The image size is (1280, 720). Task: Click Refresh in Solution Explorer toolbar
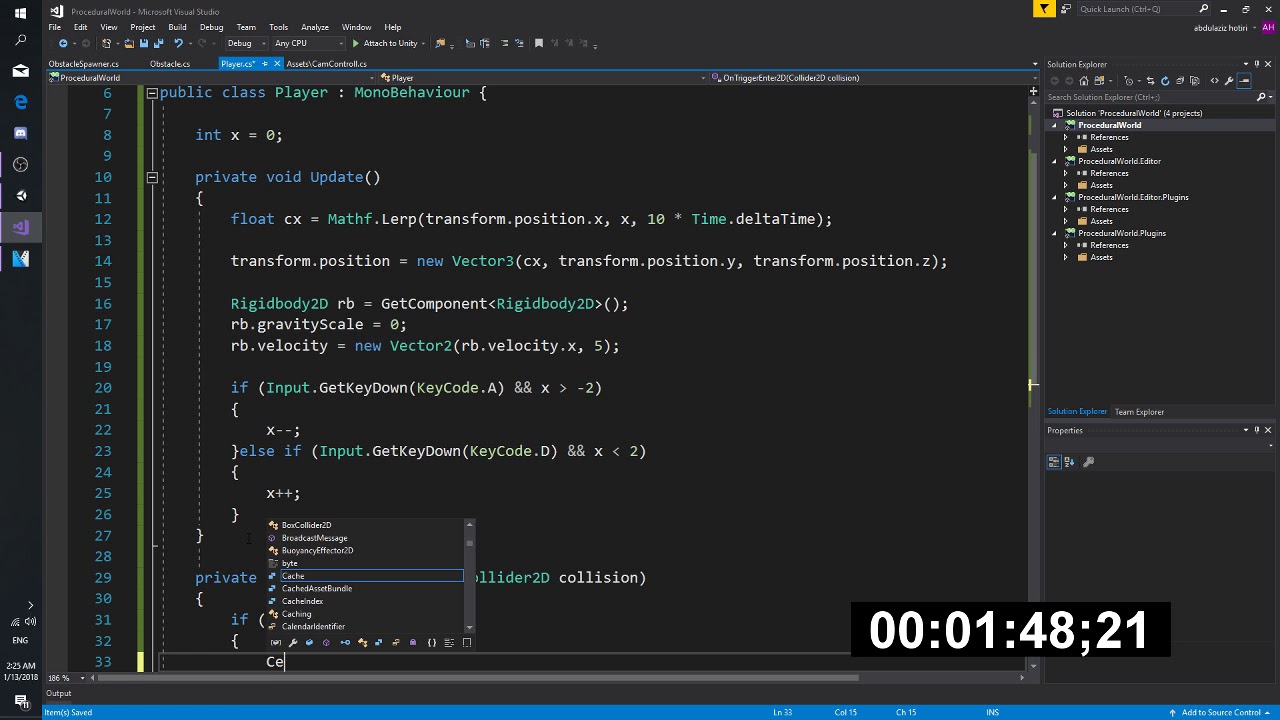(1165, 80)
